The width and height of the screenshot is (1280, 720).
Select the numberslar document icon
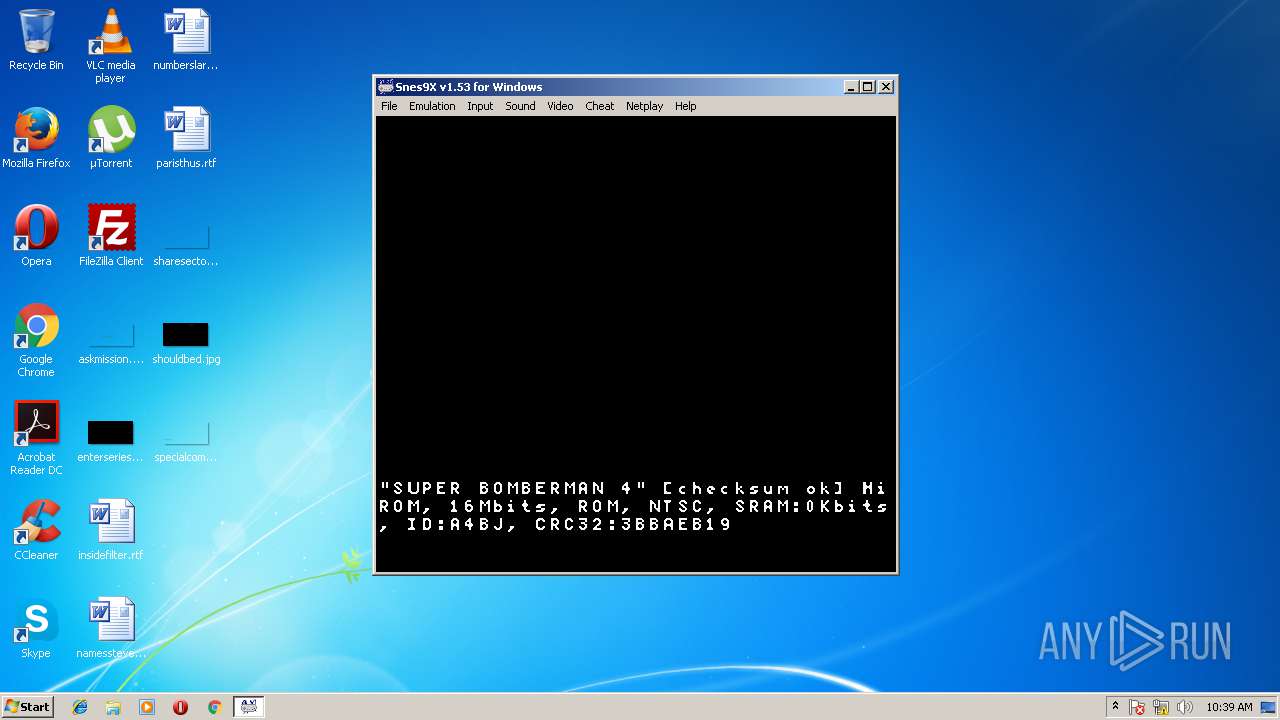click(x=186, y=40)
